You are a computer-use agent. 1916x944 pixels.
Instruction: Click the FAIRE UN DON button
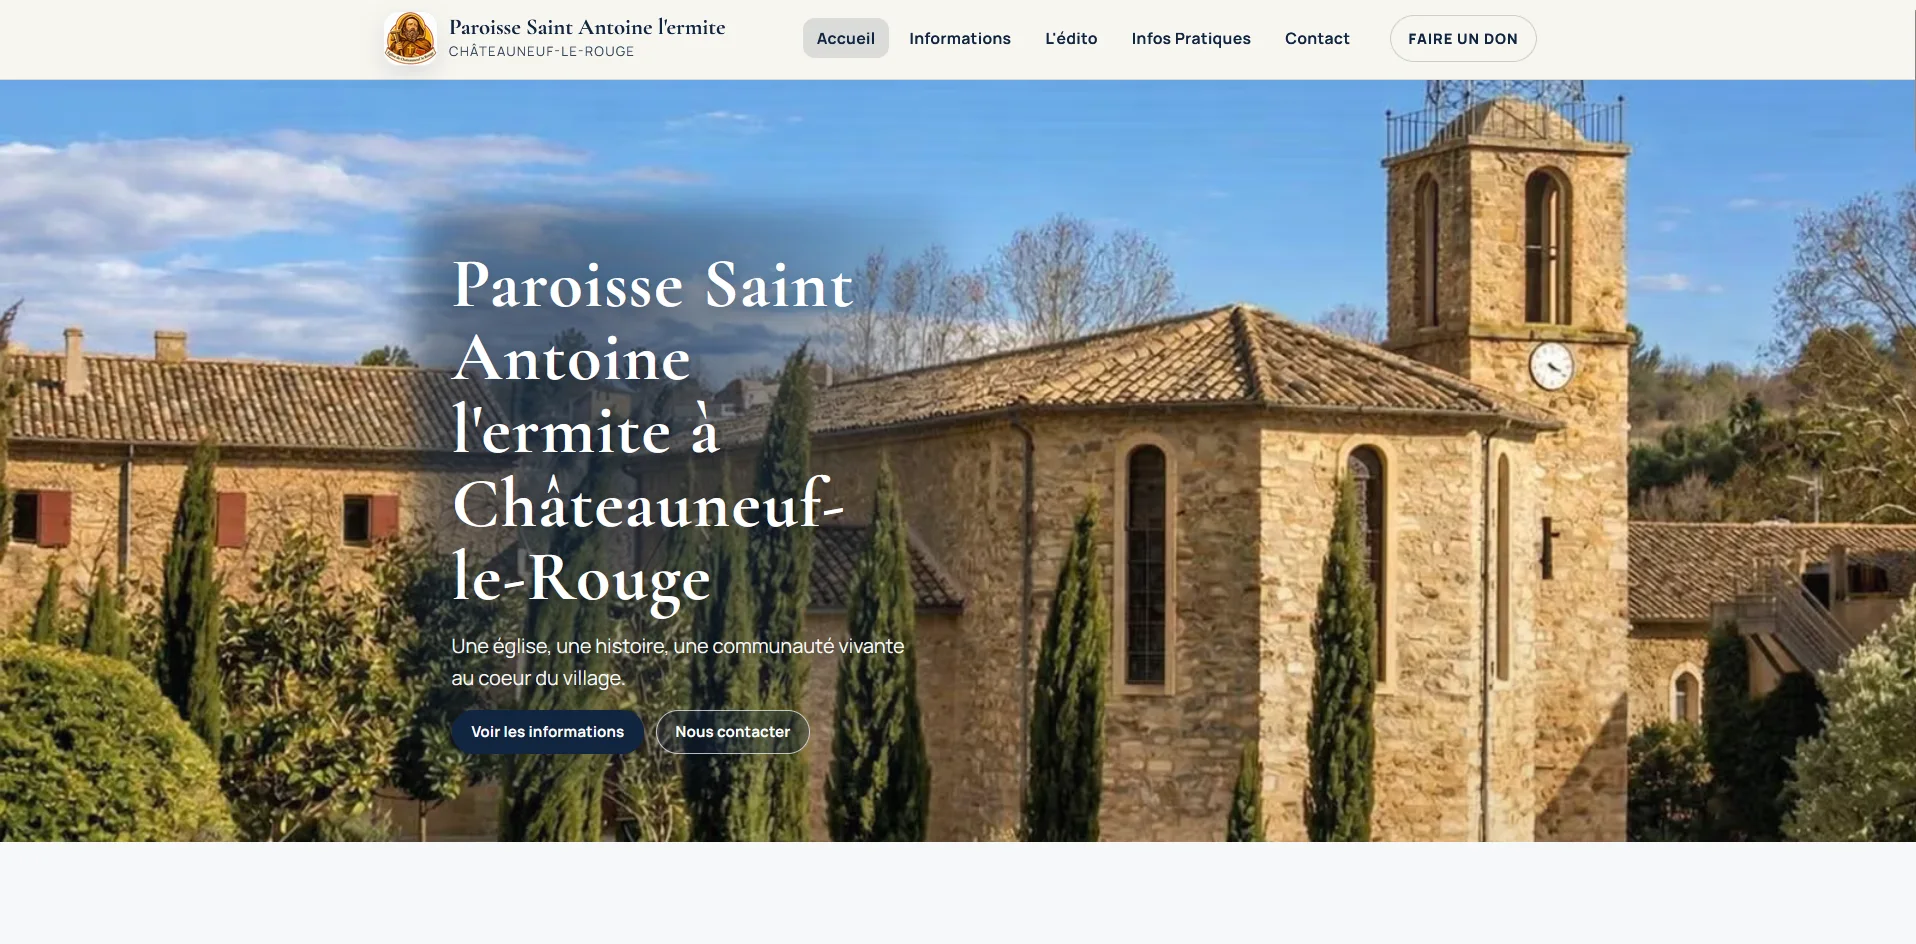[1463, 38]
